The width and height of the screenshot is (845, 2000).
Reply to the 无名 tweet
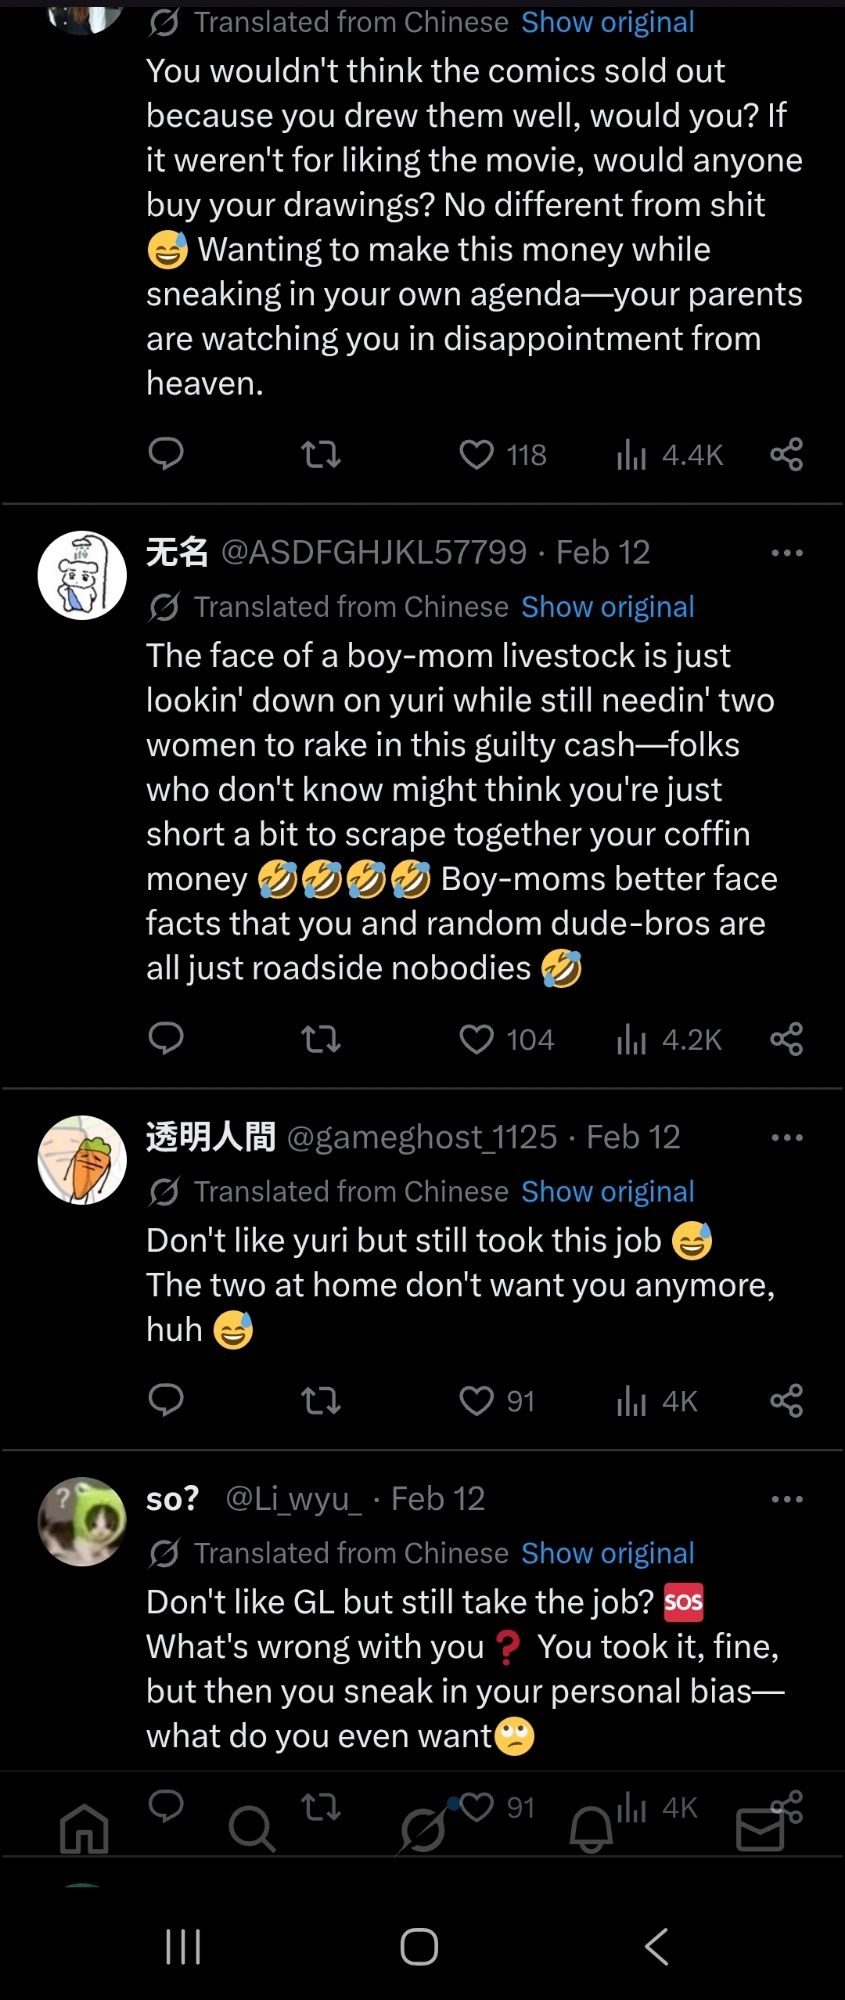click(166, 1039)
